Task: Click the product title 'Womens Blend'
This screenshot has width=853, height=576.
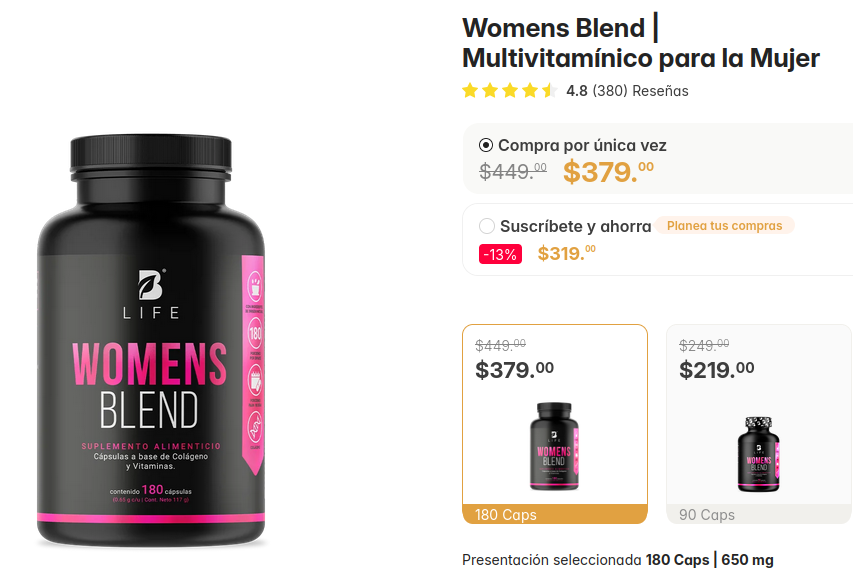Action: pos(553,28)
